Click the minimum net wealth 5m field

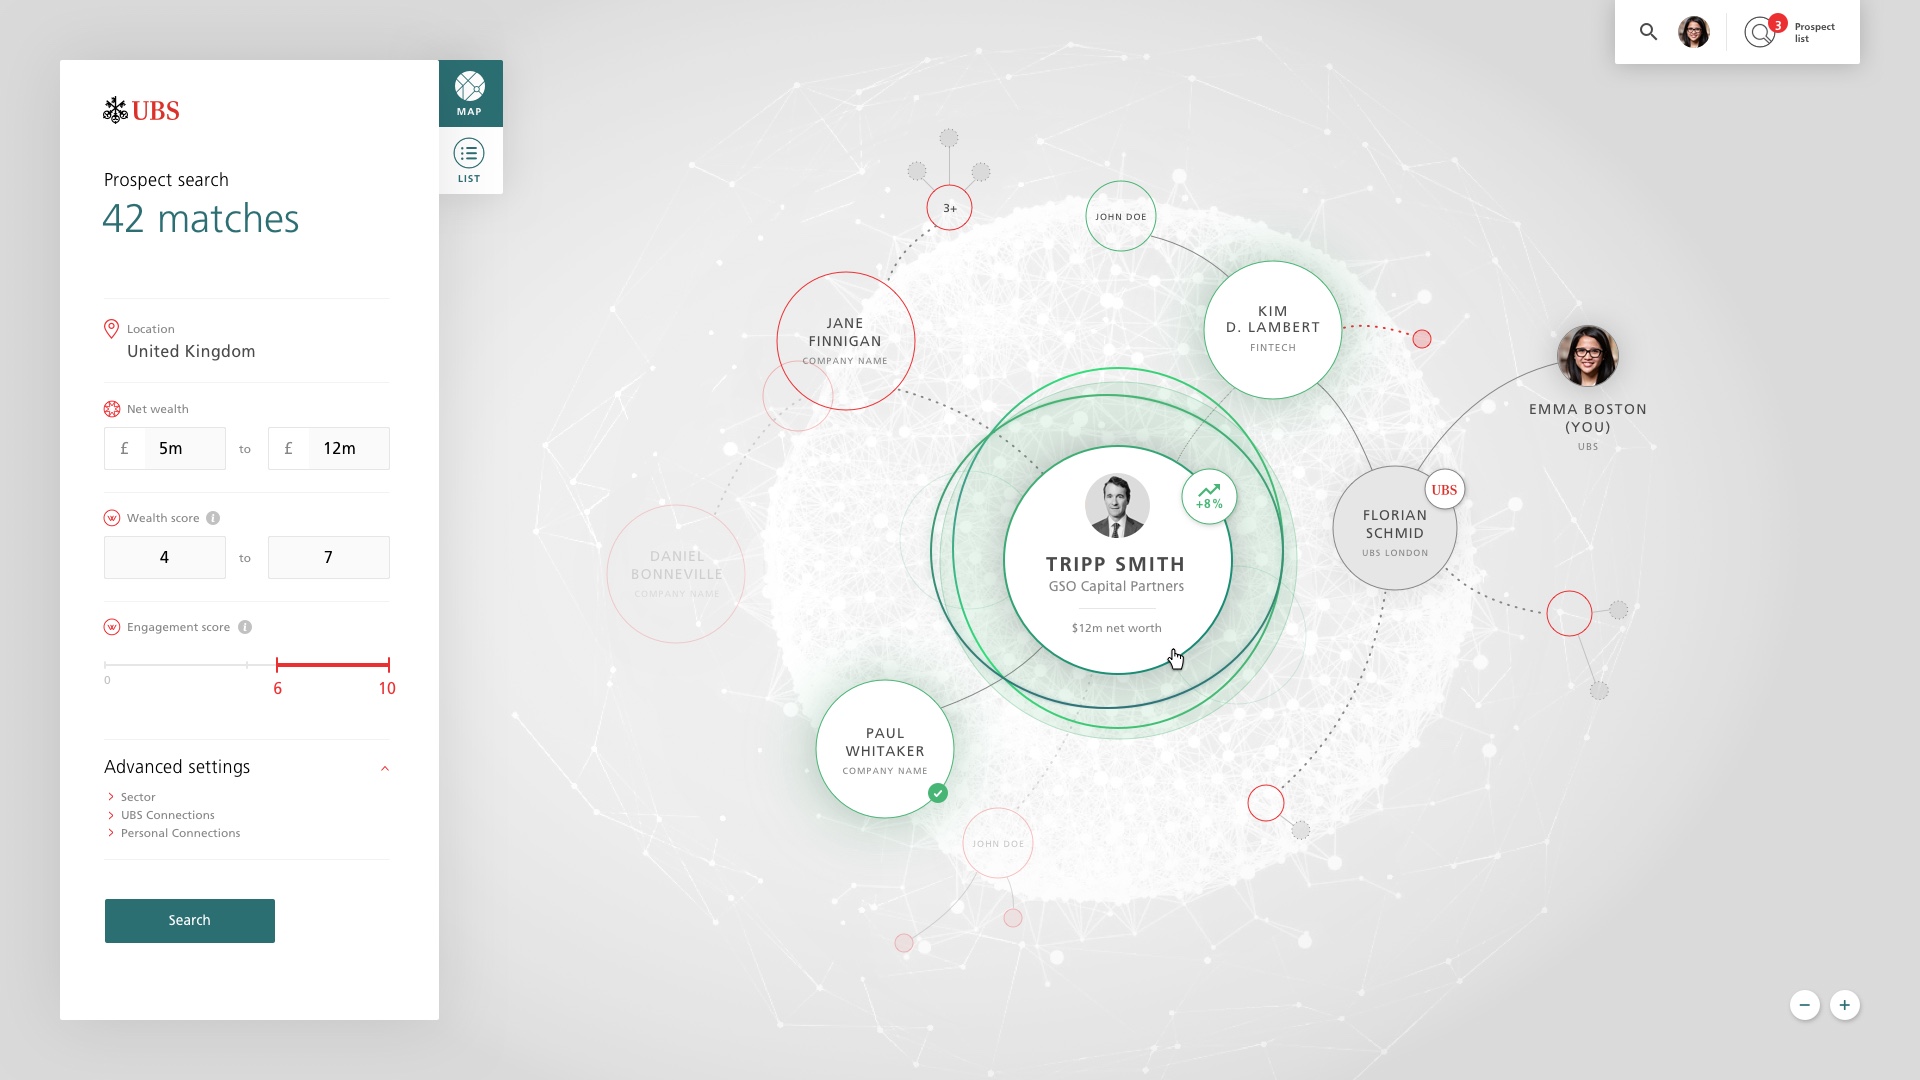pyautogui.click(x=184, y=449)
